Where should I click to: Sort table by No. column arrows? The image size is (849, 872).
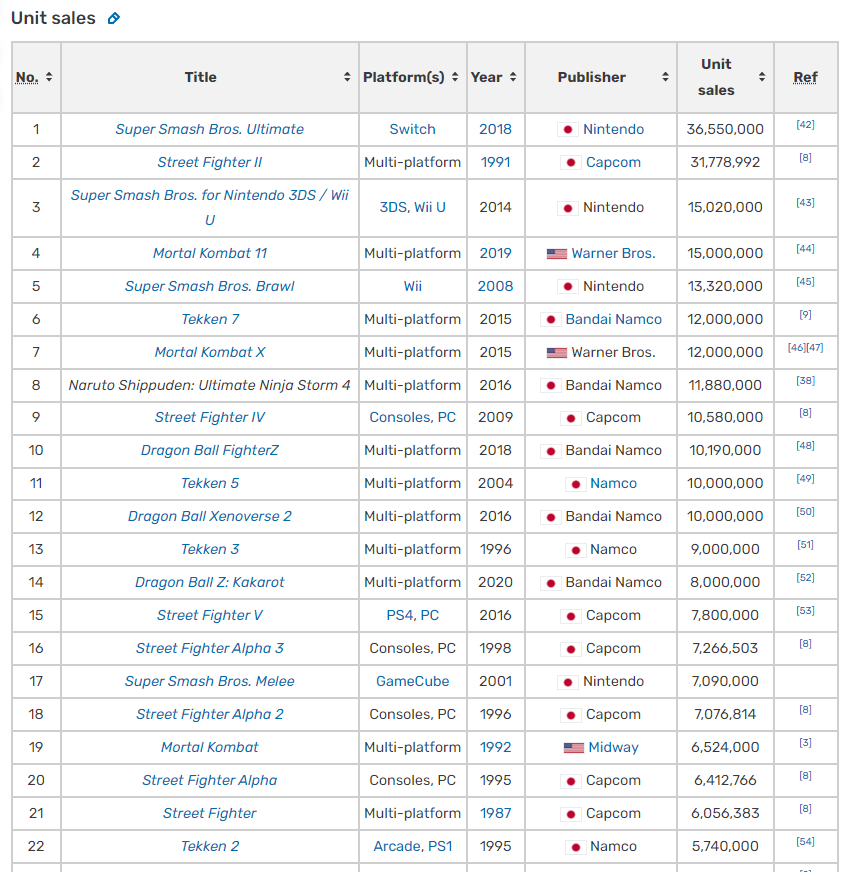click(49, 77)
